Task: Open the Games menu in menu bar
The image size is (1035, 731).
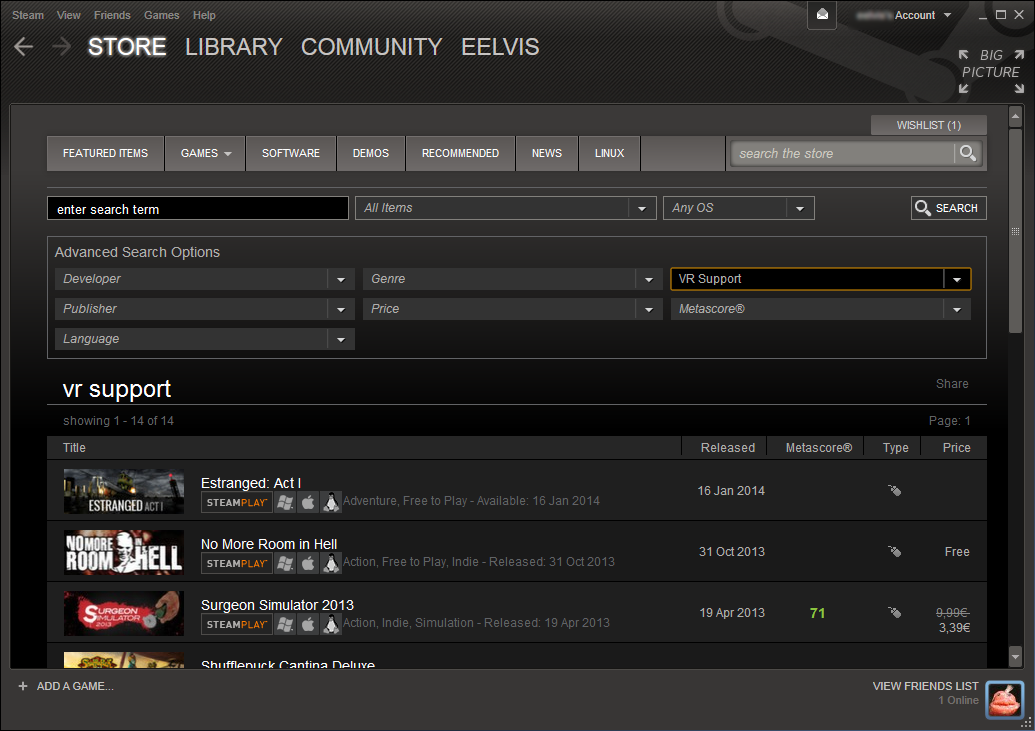Action: pos(162,15)
